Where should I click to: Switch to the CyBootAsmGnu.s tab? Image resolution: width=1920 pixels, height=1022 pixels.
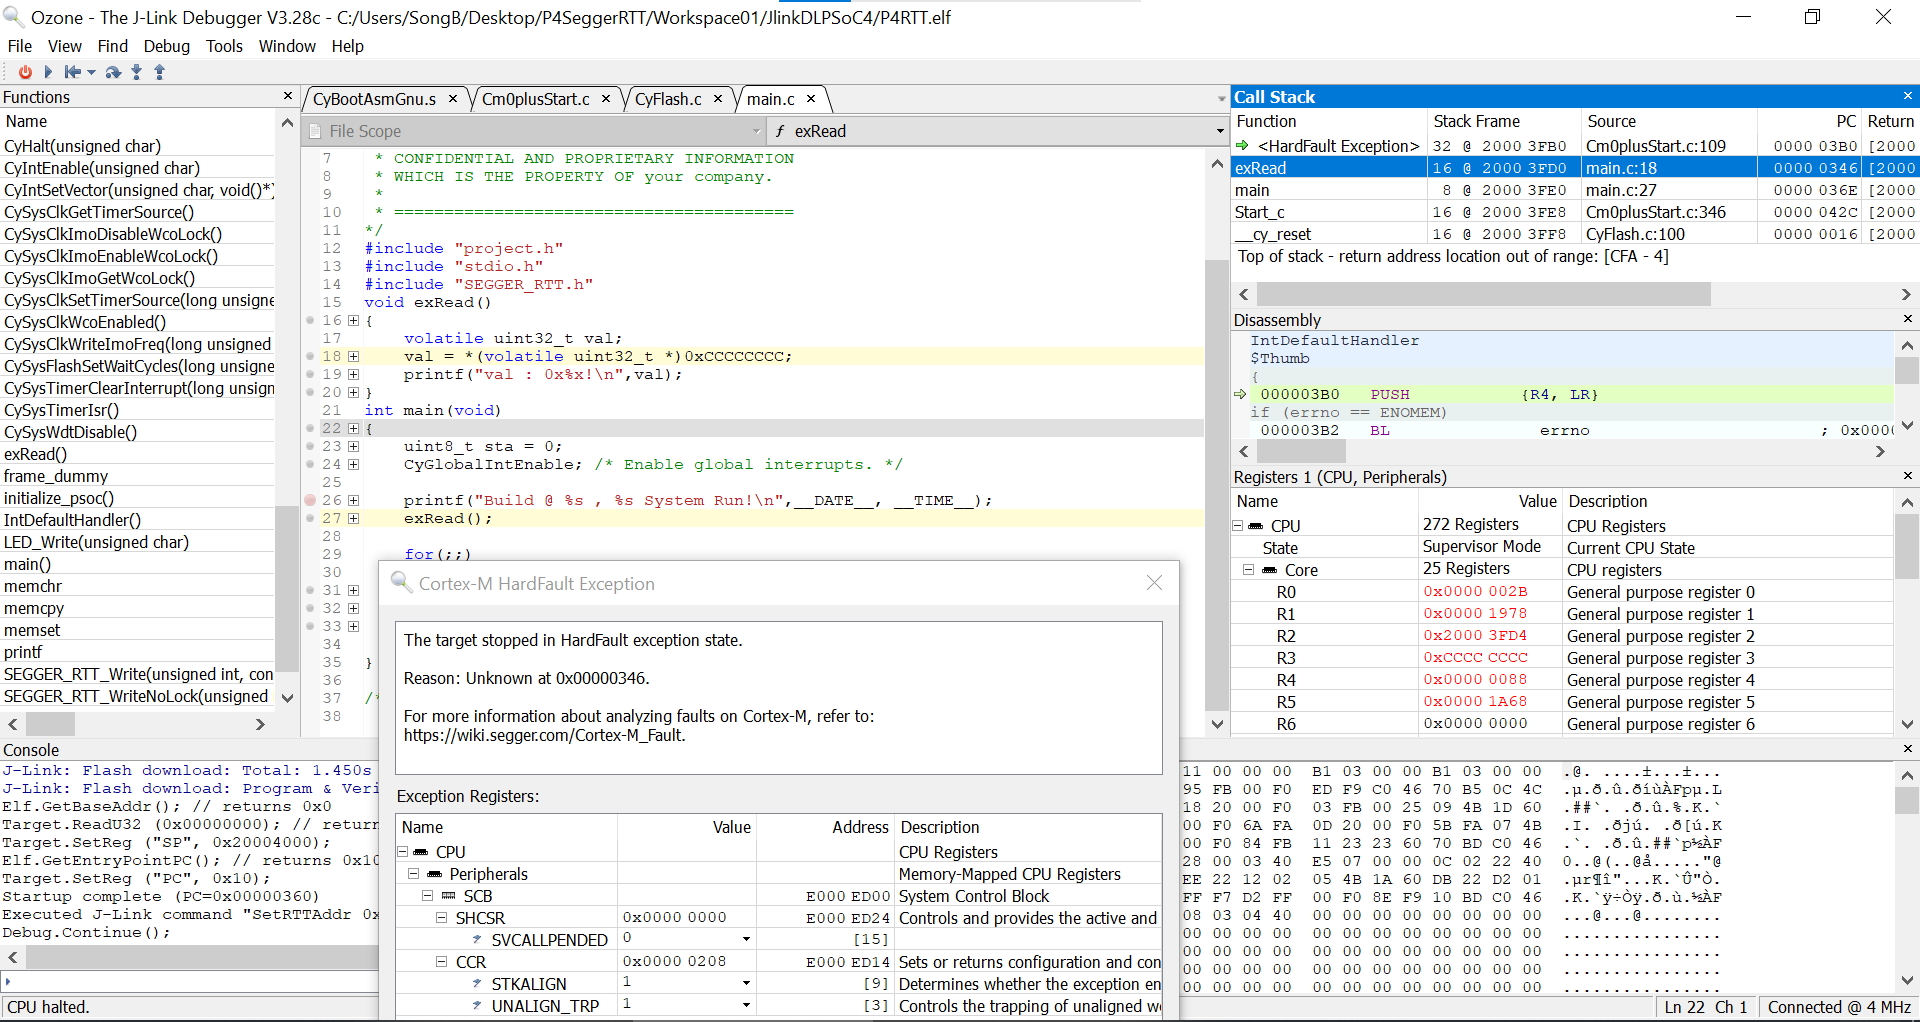point(374,99)
